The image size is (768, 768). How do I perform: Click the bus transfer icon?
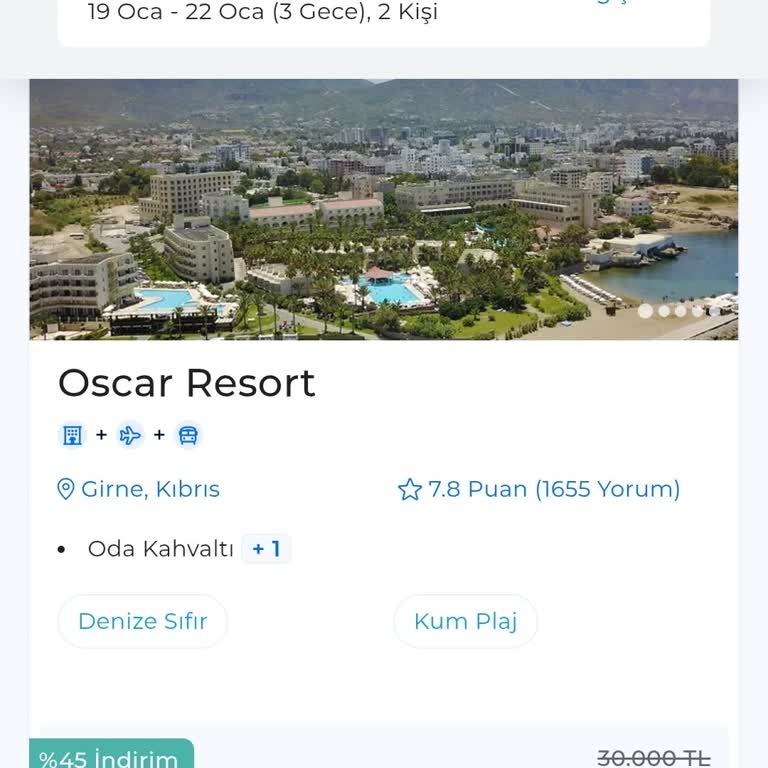click(x=188, y=435)
